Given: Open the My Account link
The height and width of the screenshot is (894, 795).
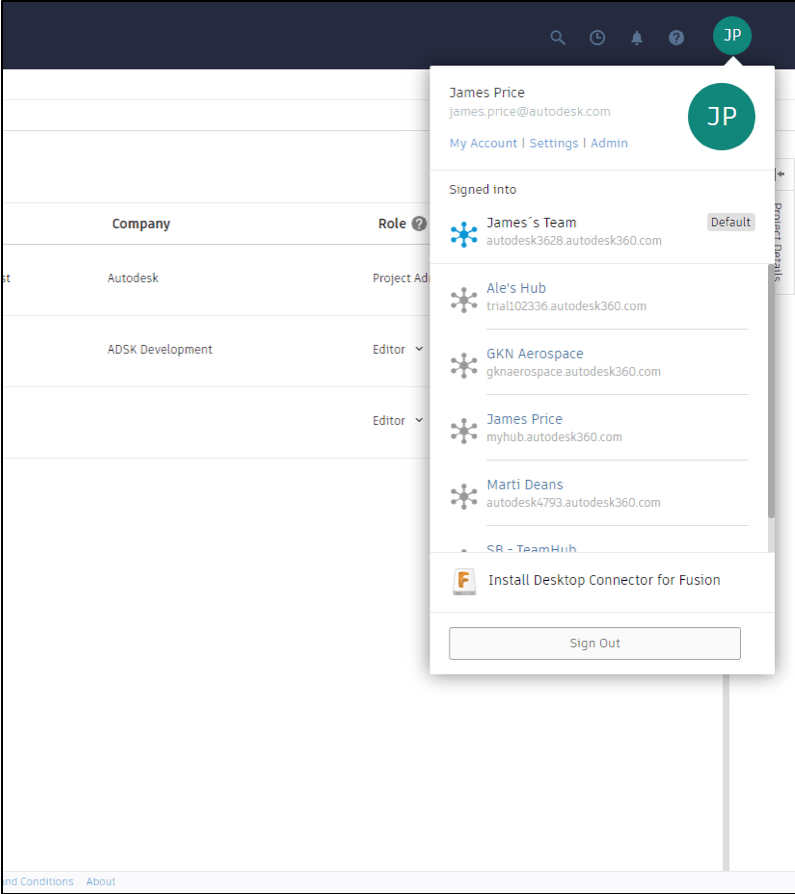Looking at the screenshot, I should click(x=483, y=143).
